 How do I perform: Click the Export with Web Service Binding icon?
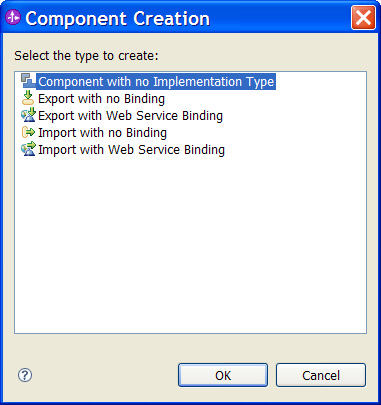28,115
